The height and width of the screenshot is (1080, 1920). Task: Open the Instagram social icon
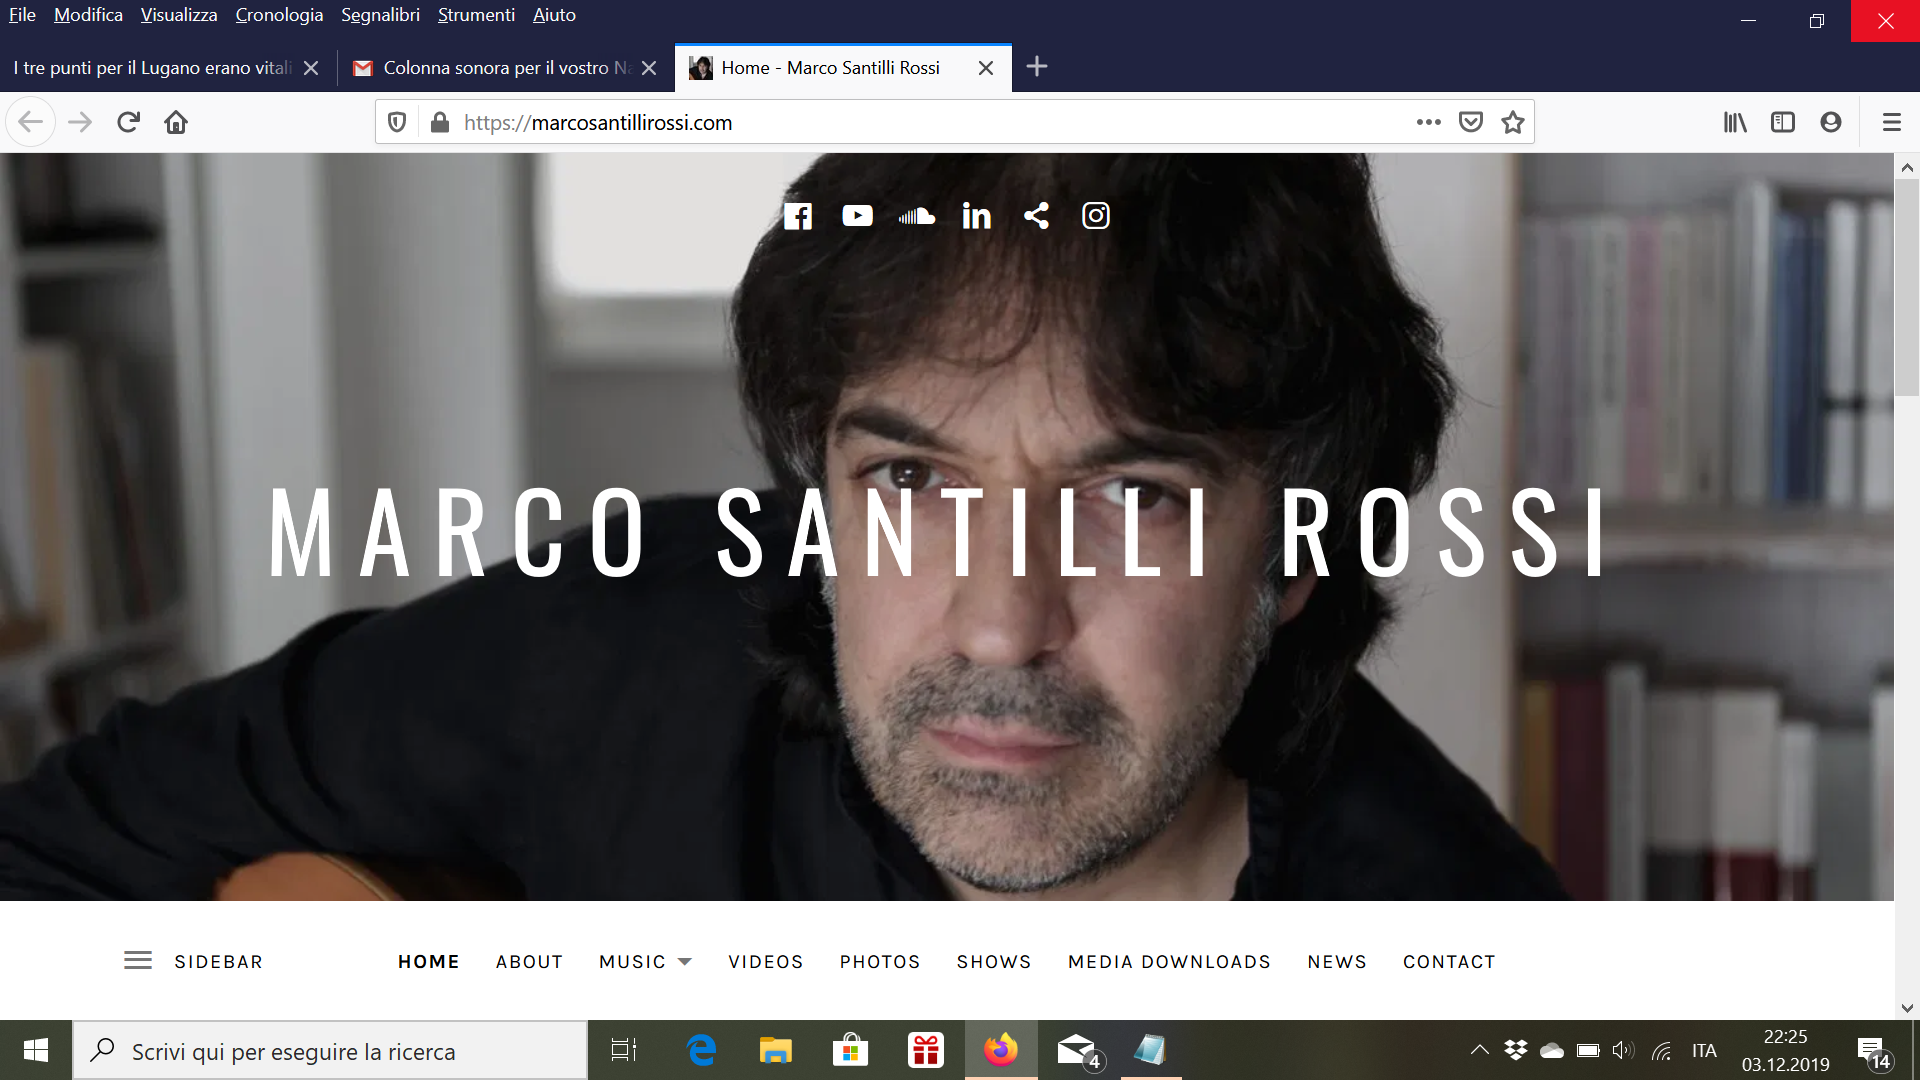1096,216
